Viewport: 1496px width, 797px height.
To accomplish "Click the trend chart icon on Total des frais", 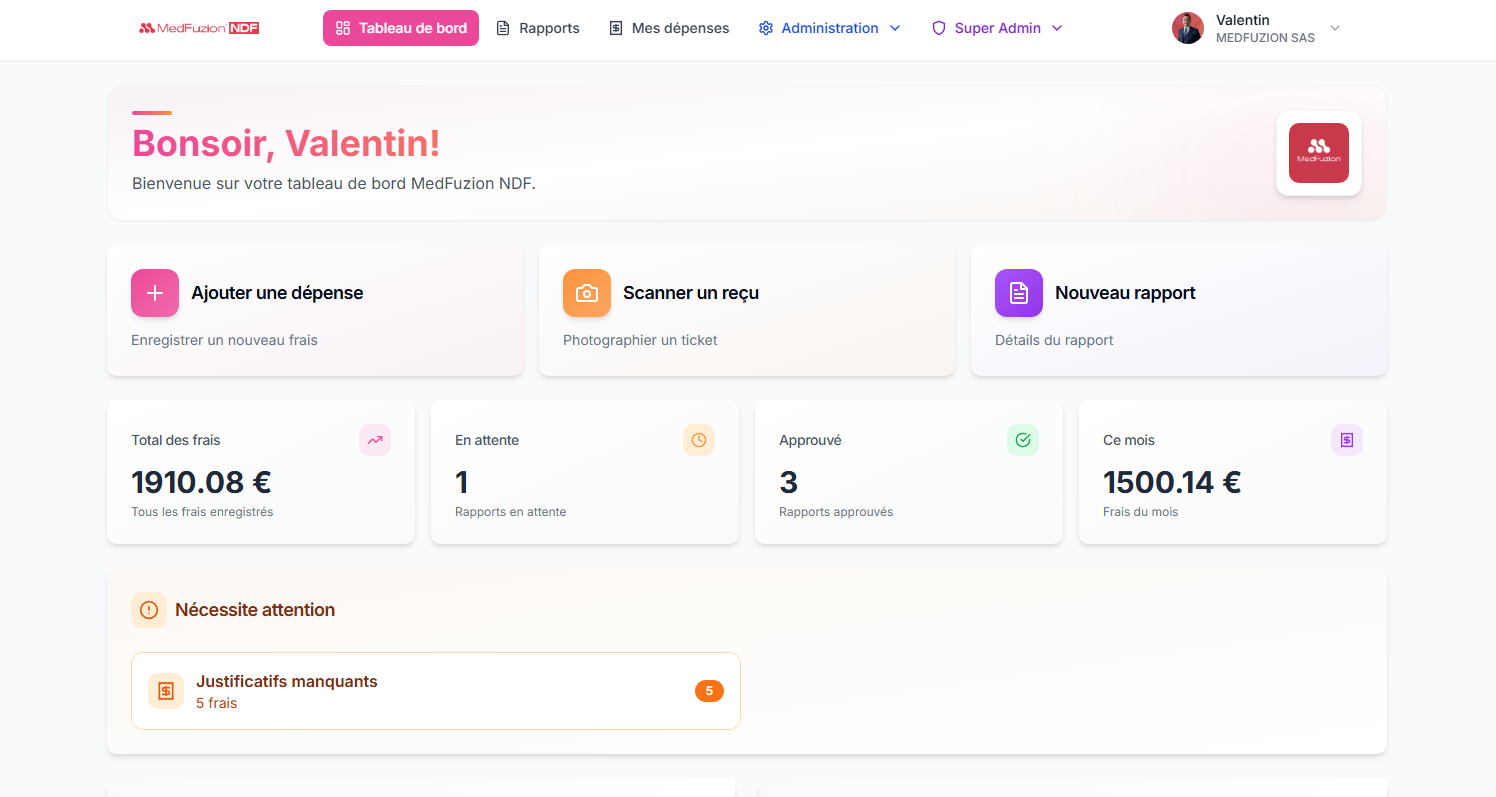I will [x=374, y=439].
